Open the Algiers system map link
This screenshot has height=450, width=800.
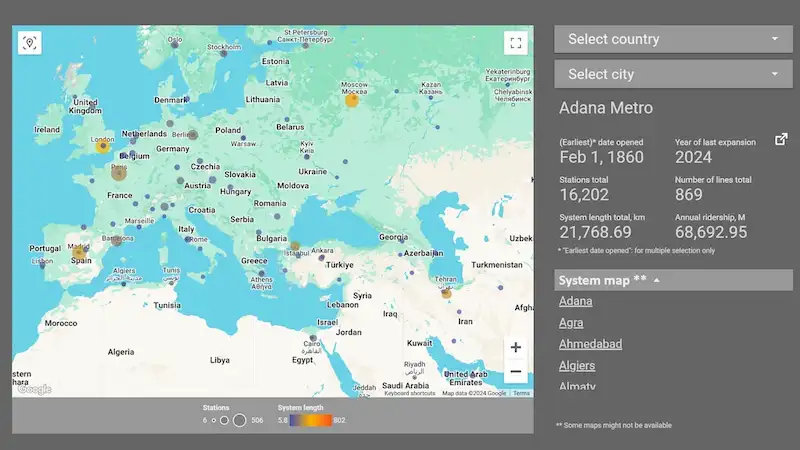(577, 365)
